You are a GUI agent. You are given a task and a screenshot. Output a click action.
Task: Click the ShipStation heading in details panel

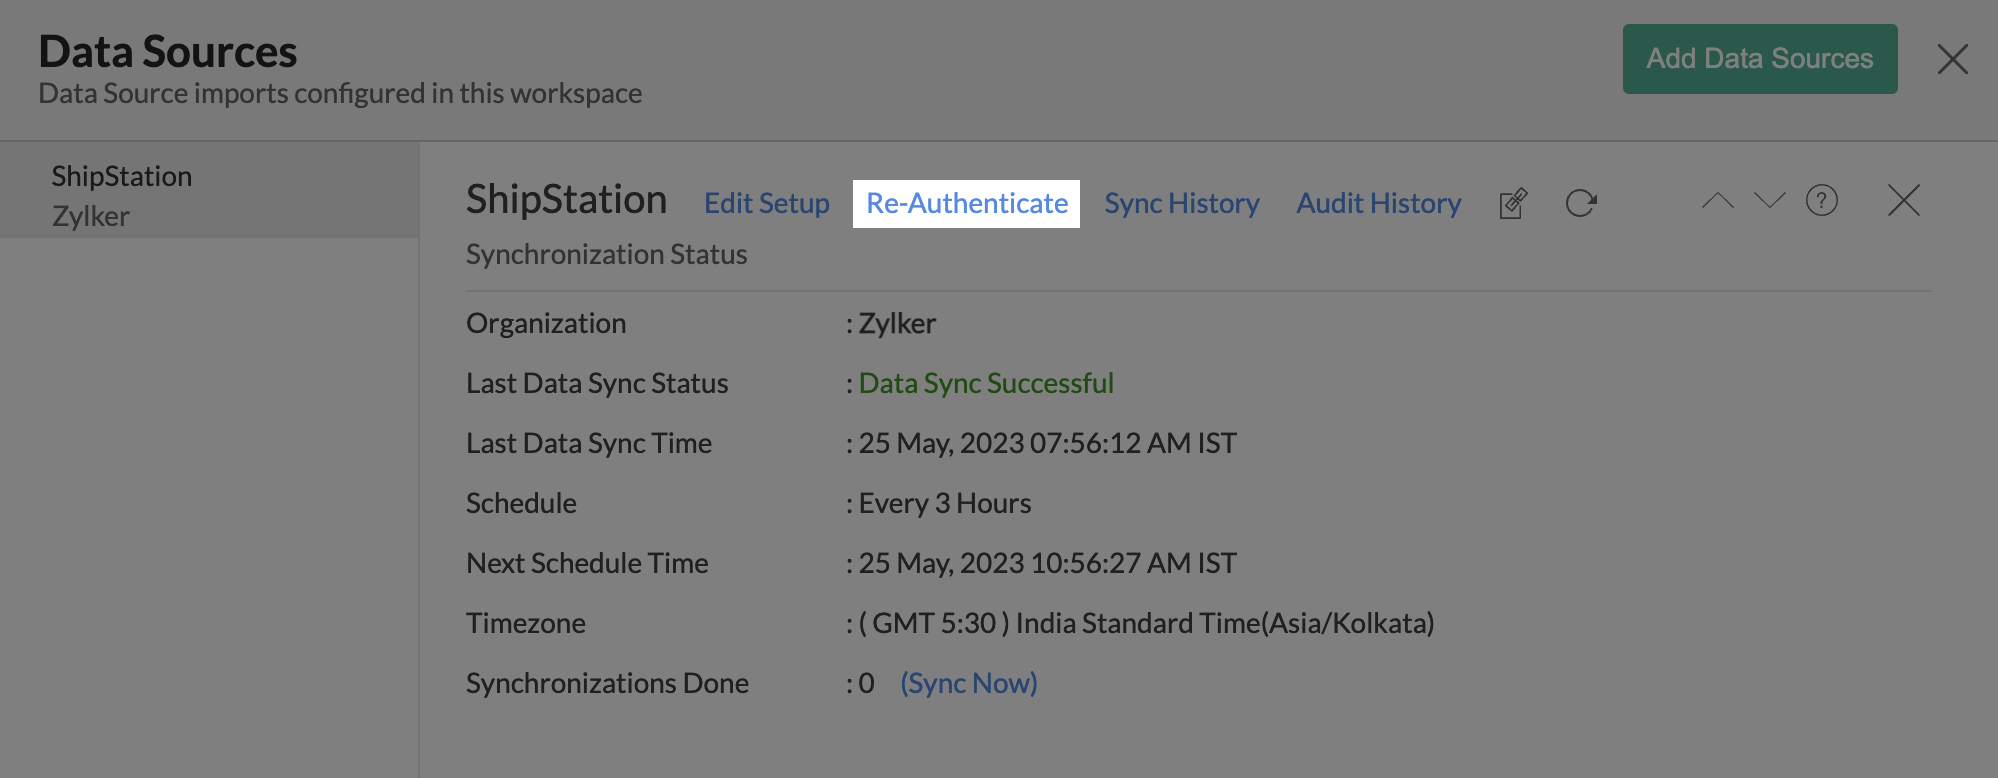567,200
